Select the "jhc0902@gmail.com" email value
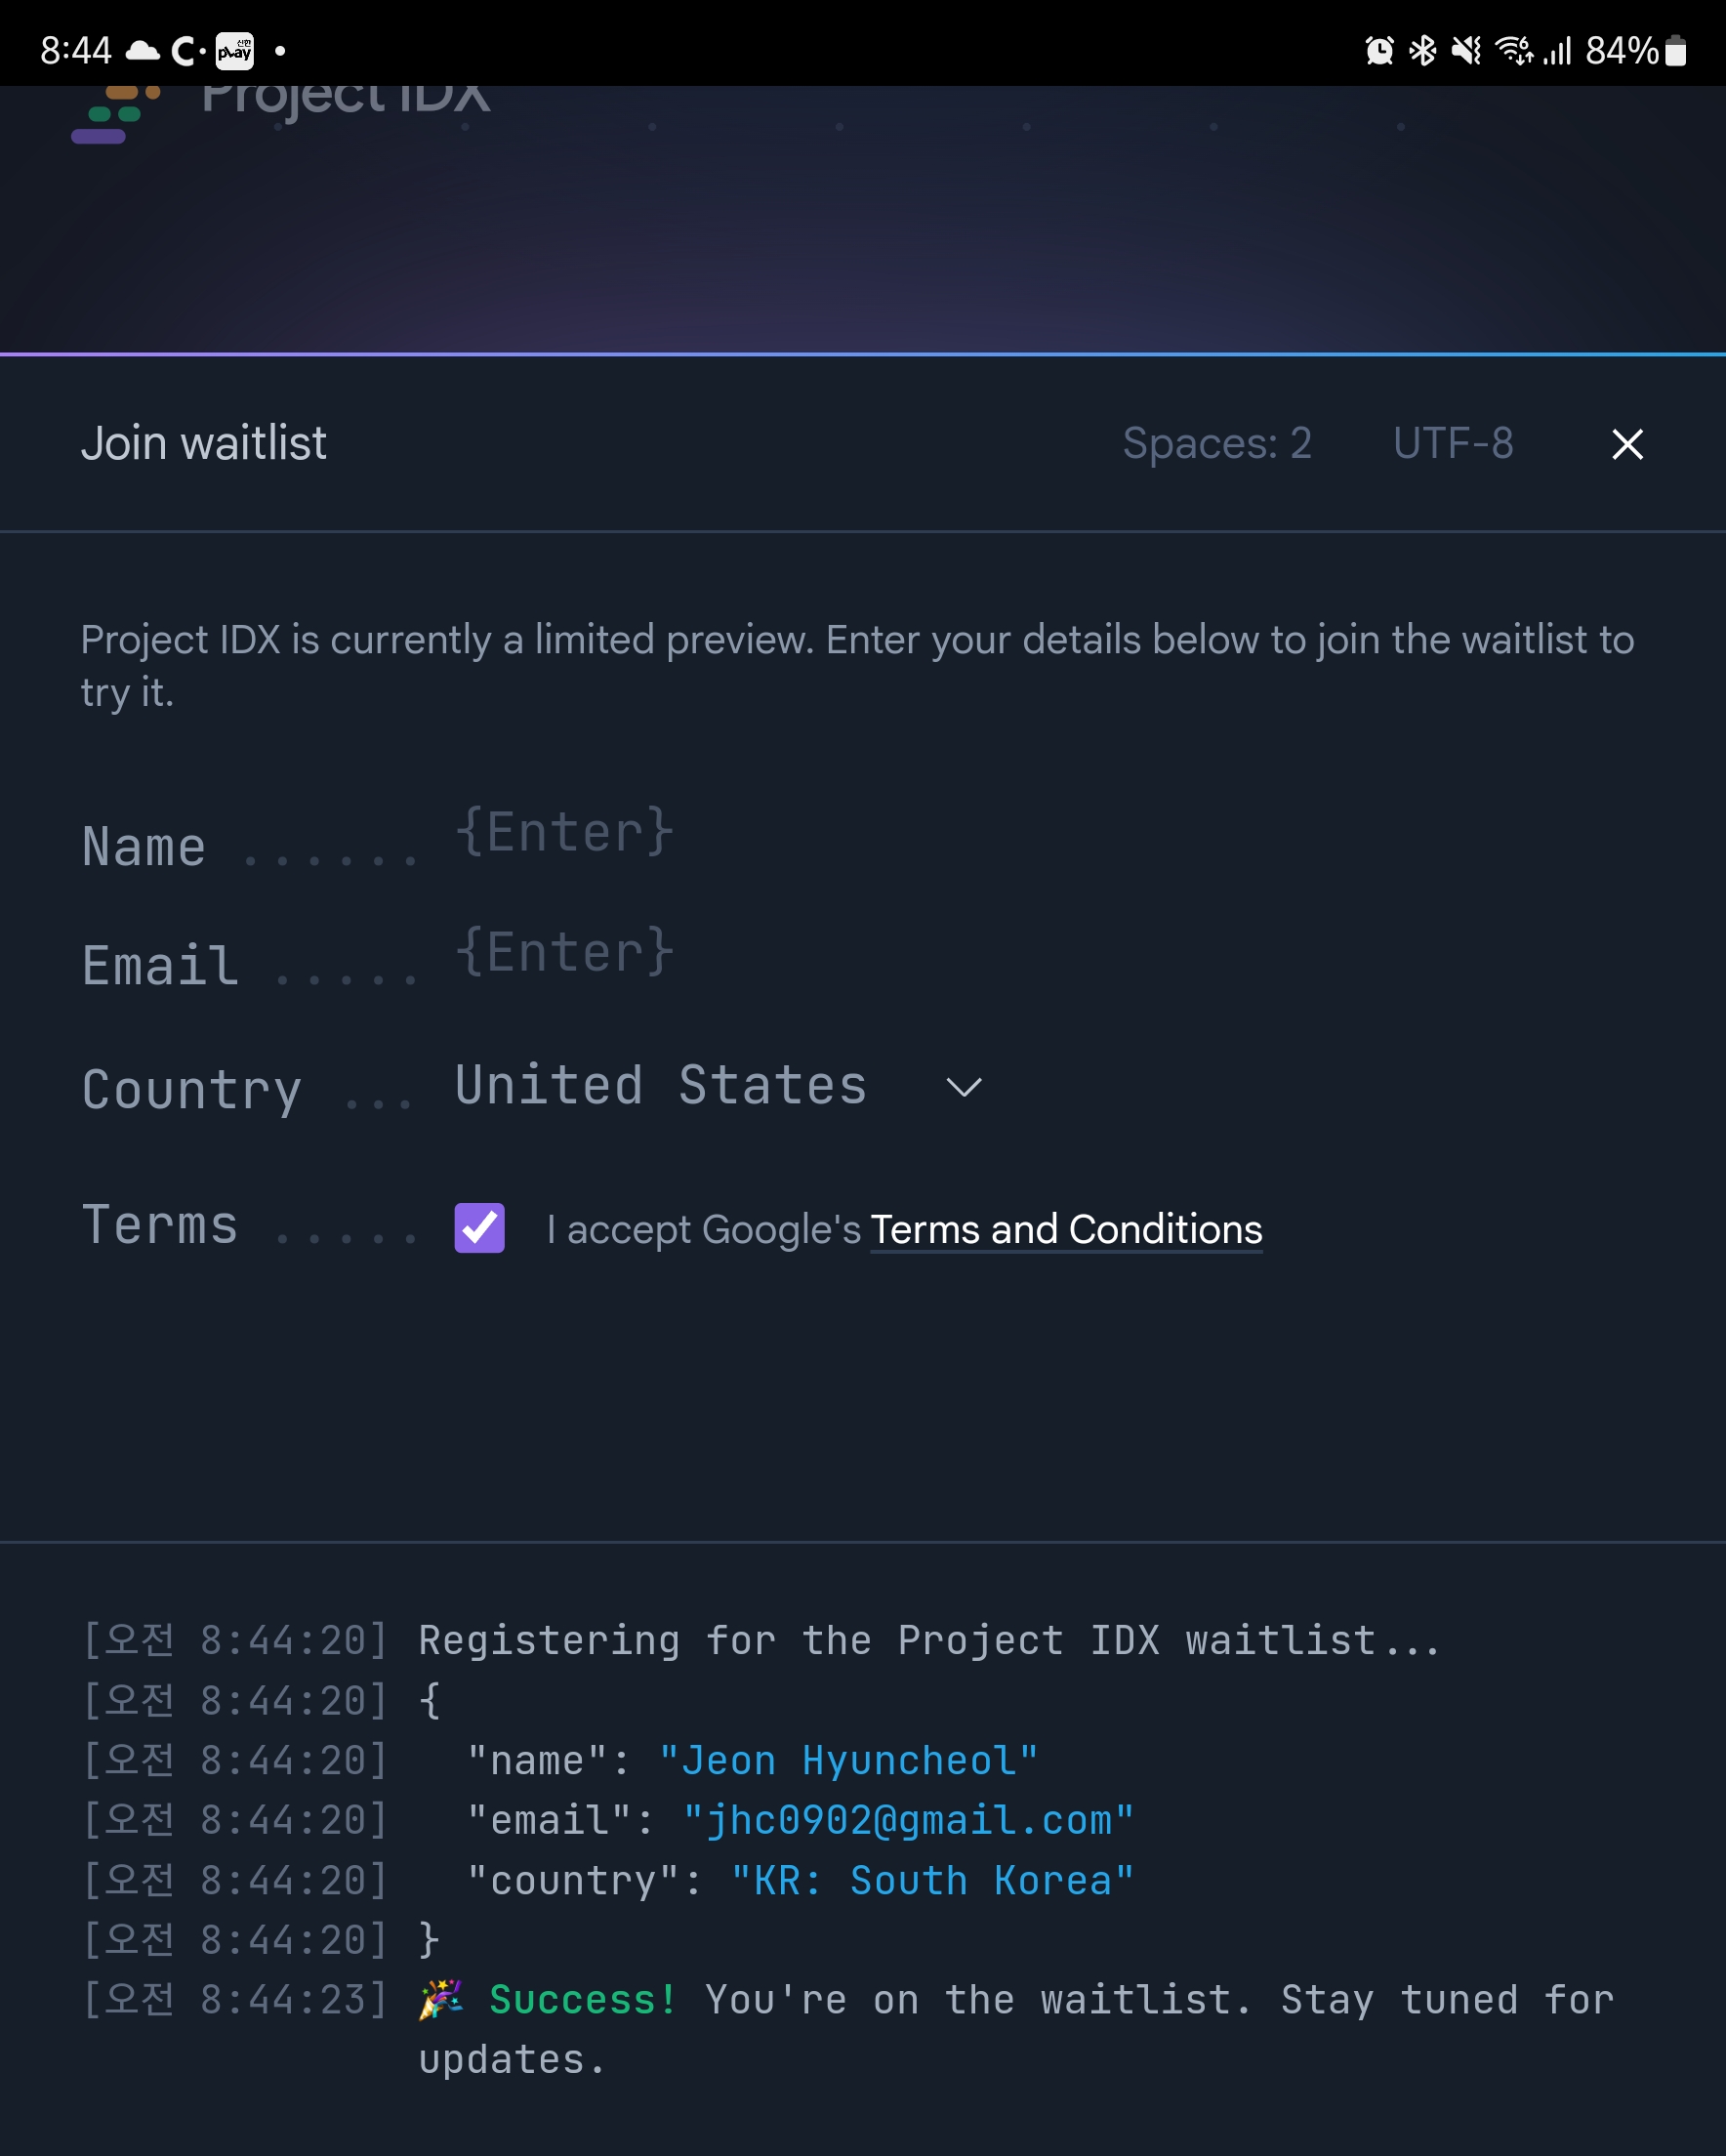 point(908,1821)
